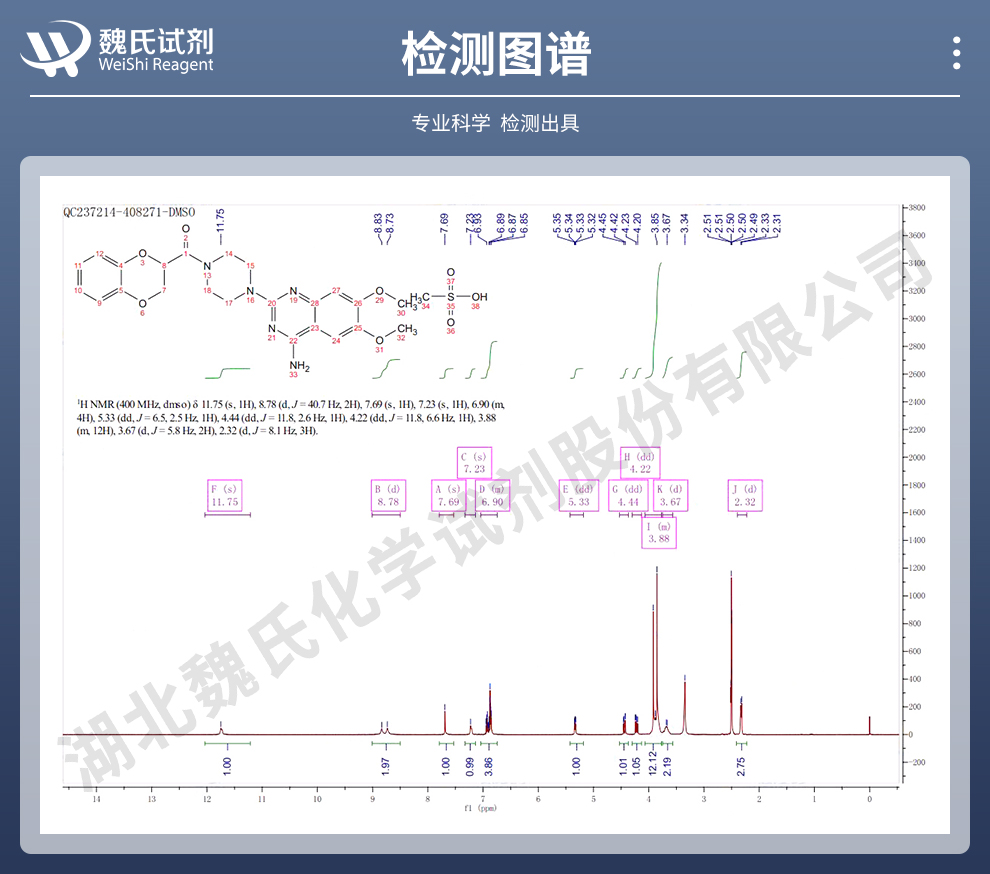
Task: Click the 1H NMR summary text line
Action: click(290, 417)
